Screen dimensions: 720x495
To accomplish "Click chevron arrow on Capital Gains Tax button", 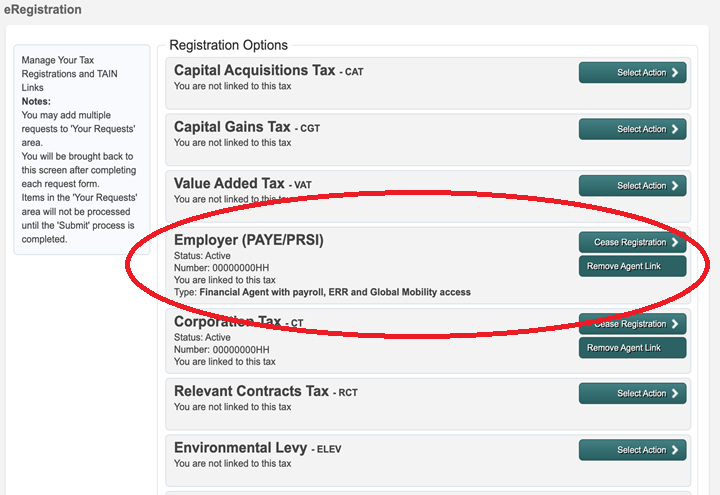I will point(675,129).
